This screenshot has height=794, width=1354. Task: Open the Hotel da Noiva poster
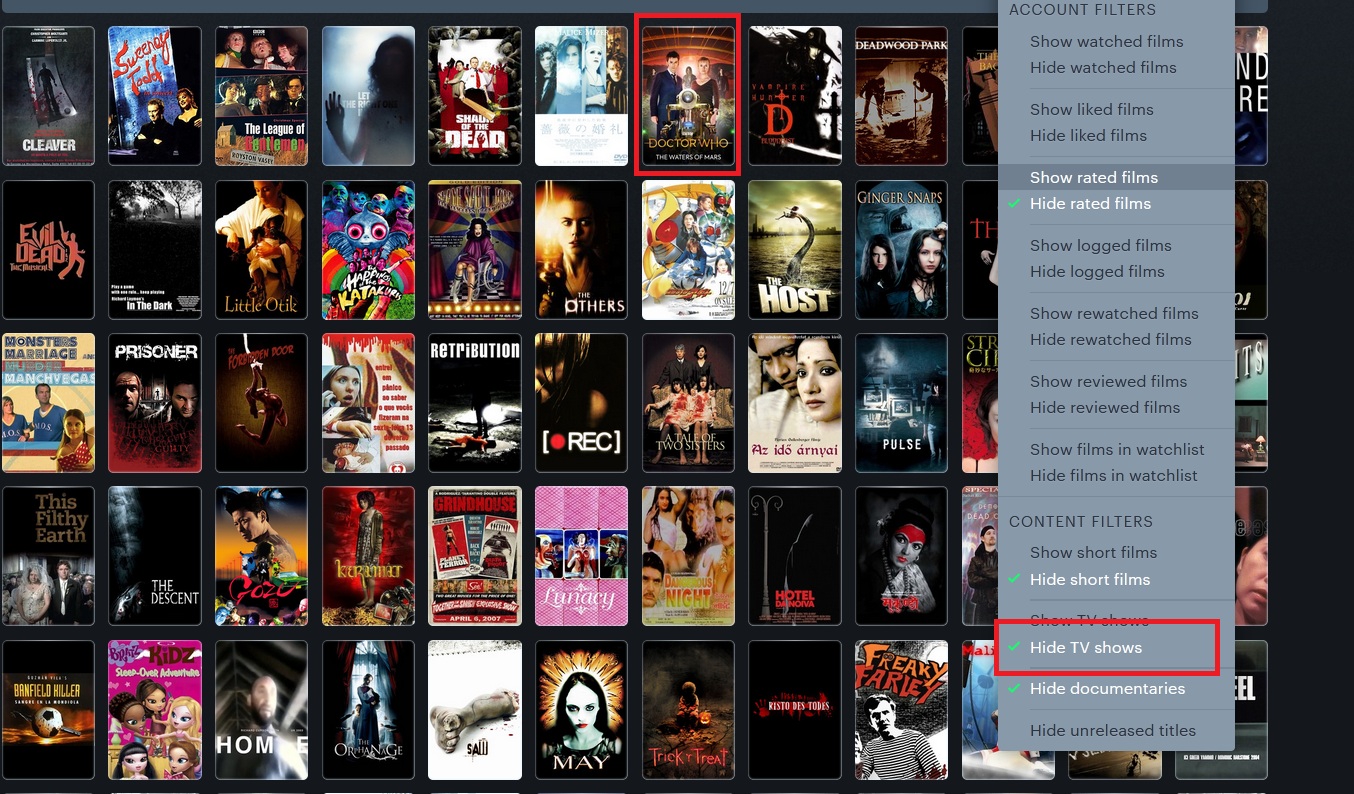[x=795, y=557]
